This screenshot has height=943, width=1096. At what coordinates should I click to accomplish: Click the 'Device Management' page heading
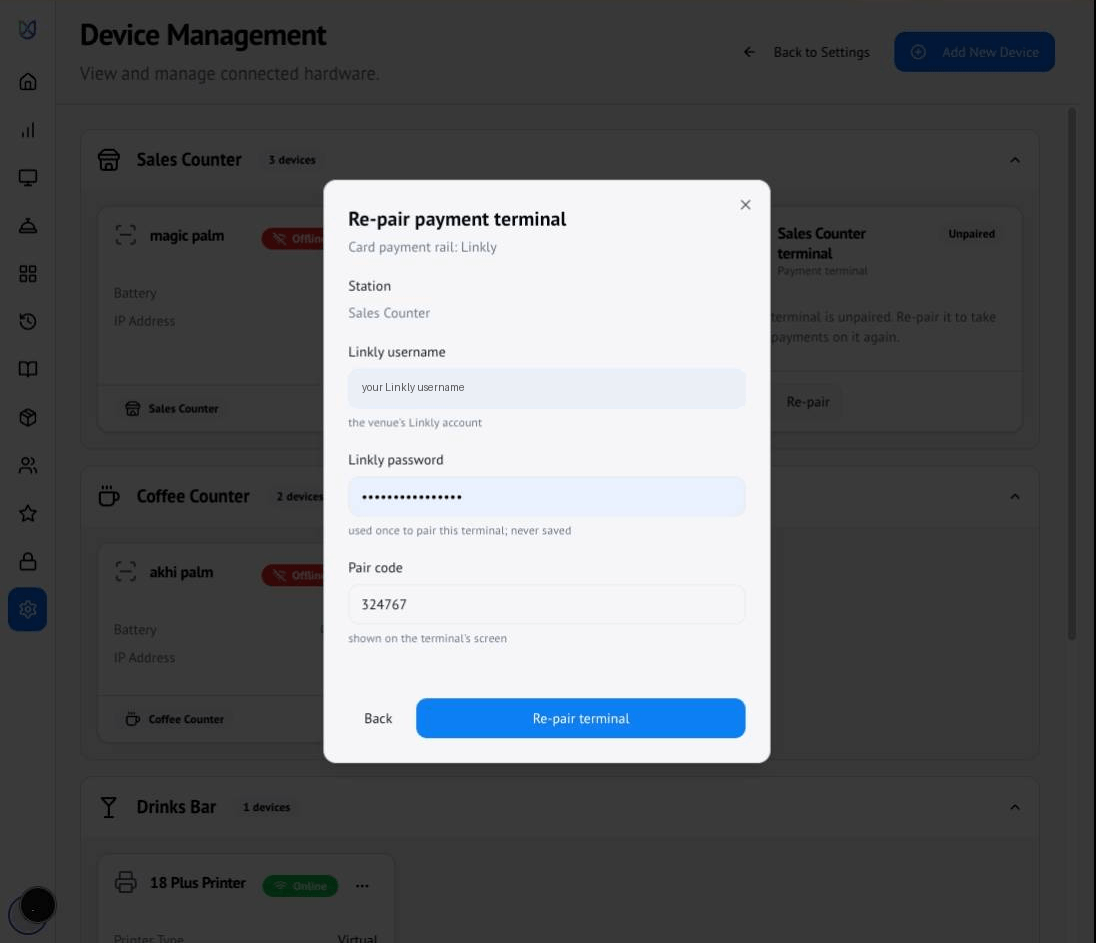[203, 35]
